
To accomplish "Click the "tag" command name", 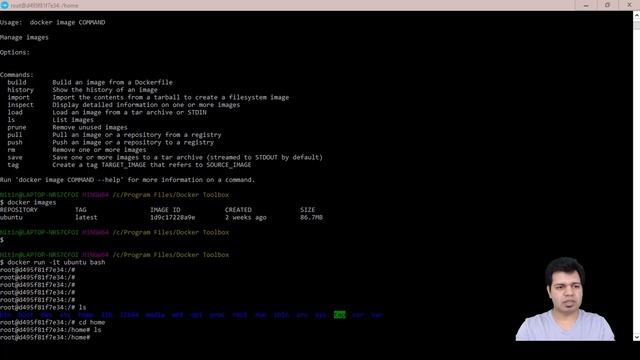I will tap(13, 165).
